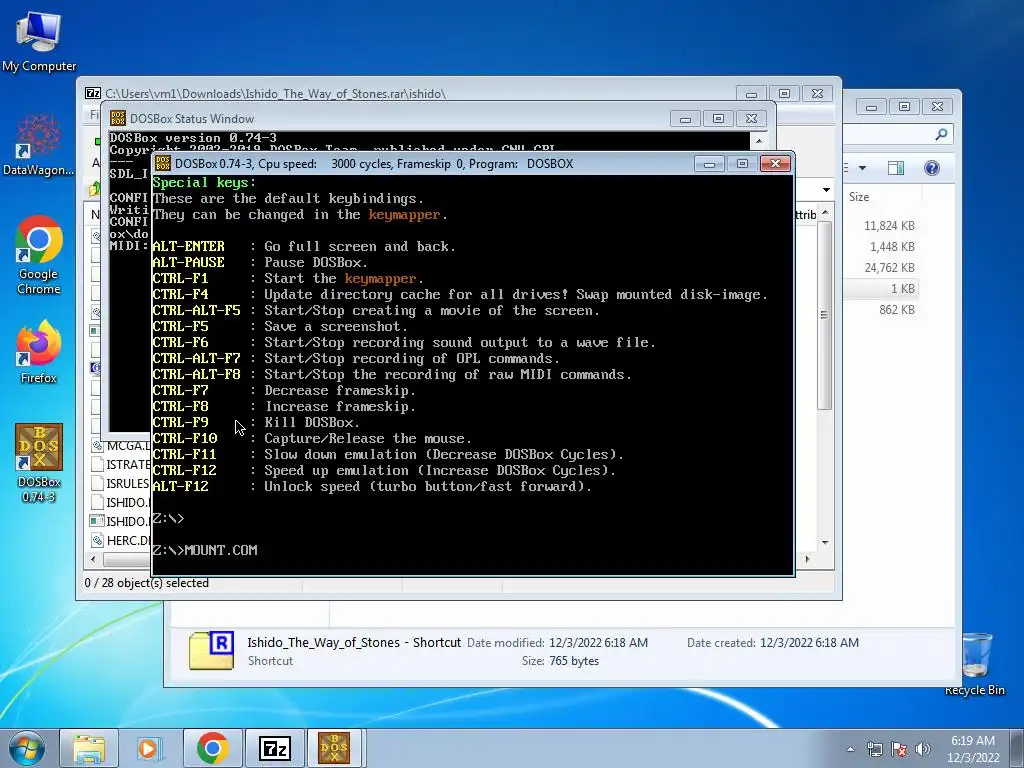
Task: Open the Action Center flag icon
Action: [899, 749]
